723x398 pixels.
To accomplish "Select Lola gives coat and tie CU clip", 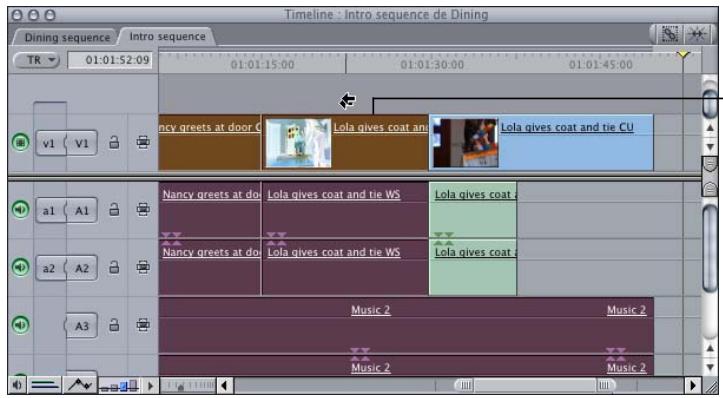I will 541,143.
